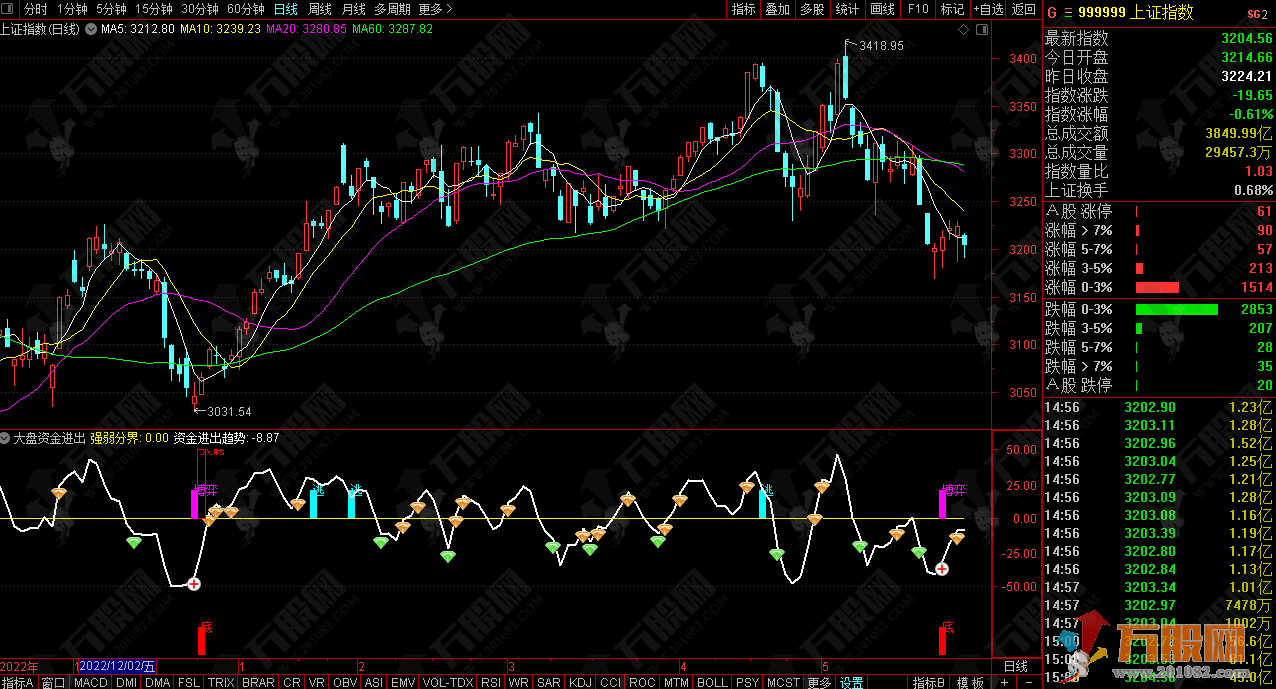Image resolution: width=1276 pixels, height=689 pixels.
Task: Switch to 1分钟 period
Action: [x=72, y=9]
